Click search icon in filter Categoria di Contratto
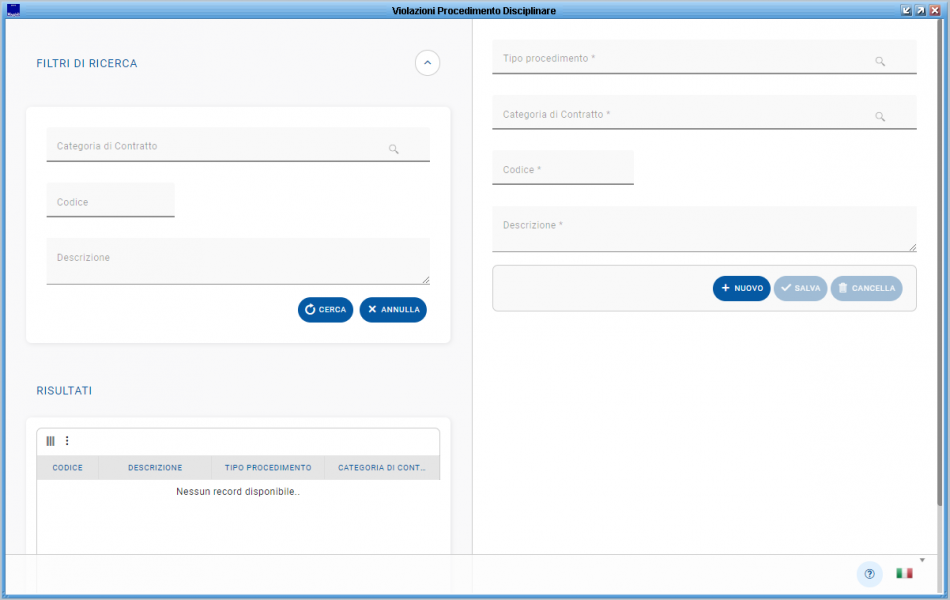Screen dimensions: 950x600 pyautogui.click(x=394, y=148)
